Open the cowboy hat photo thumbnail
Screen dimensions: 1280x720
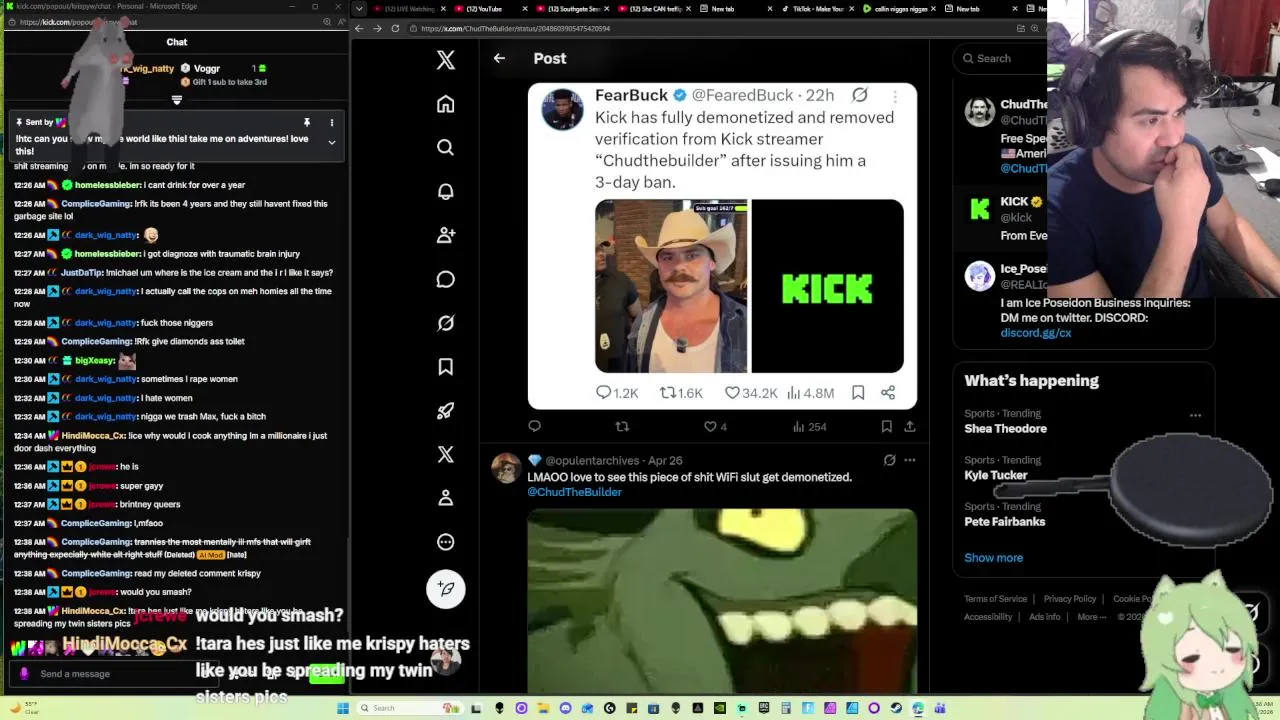pos(671,286)
